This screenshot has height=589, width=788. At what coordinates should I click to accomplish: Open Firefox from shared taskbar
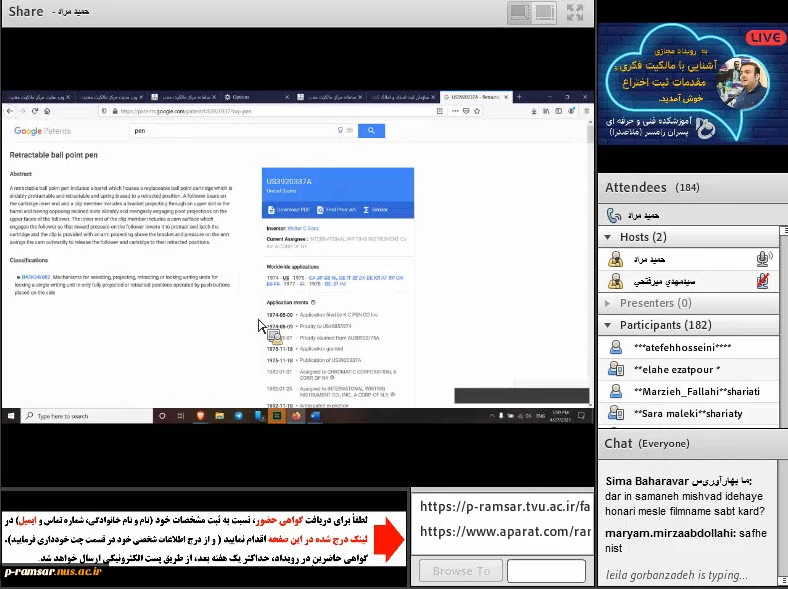click(x=296, y=416)
